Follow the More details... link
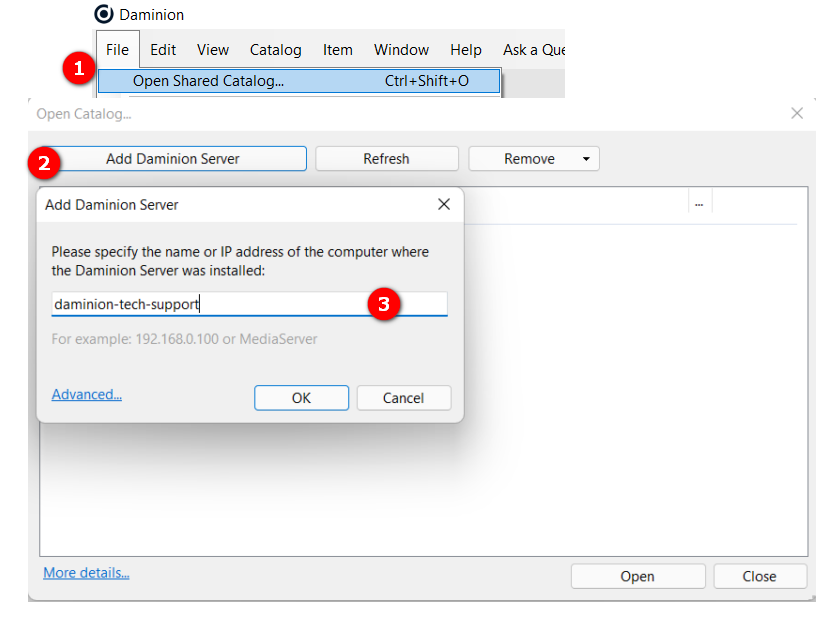 tap(86, 573)
